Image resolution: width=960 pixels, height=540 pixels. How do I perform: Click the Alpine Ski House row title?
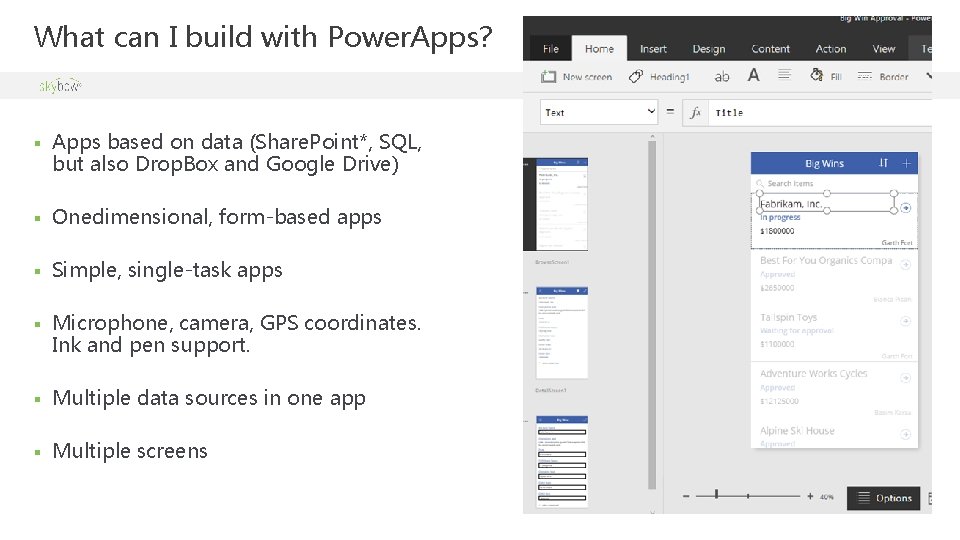point(797,430)
